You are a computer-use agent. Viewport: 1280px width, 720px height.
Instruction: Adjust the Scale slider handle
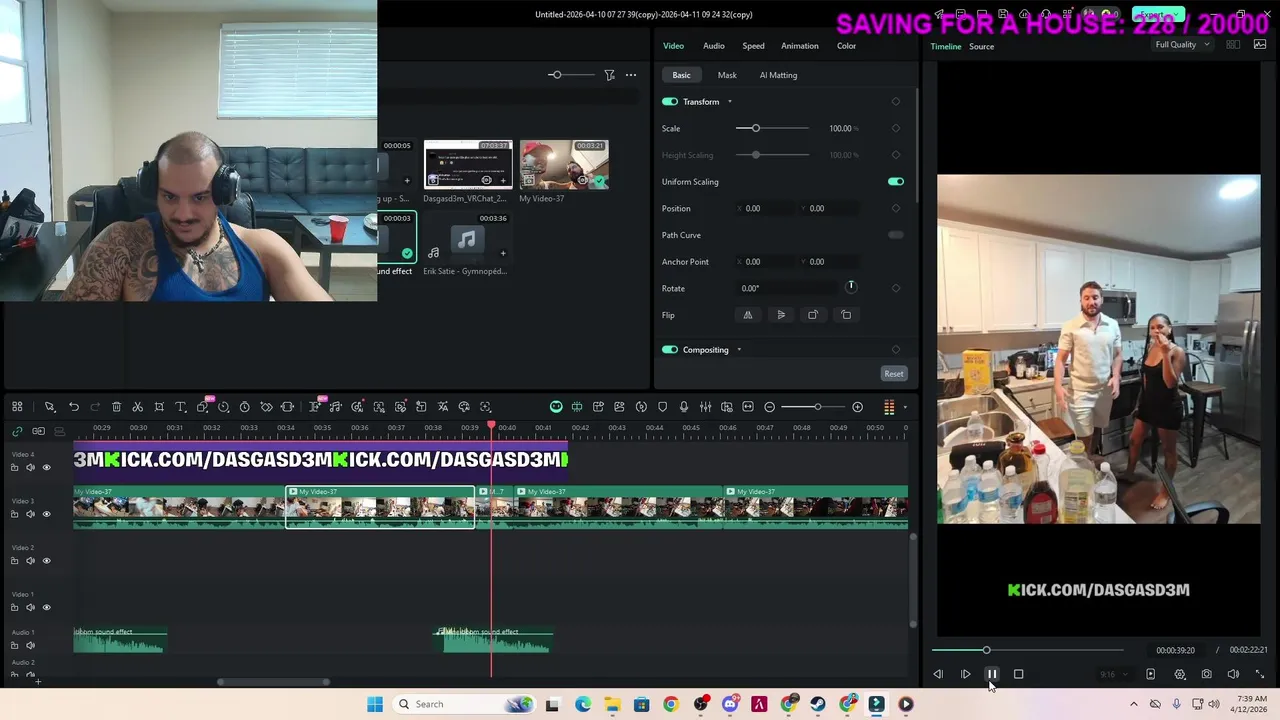(755, 128)
